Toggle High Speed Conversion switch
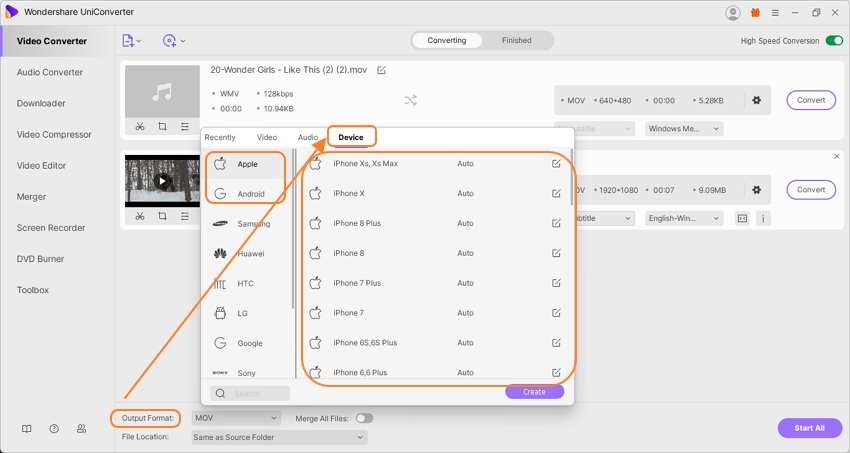850x453 pixels. point(834,41)
